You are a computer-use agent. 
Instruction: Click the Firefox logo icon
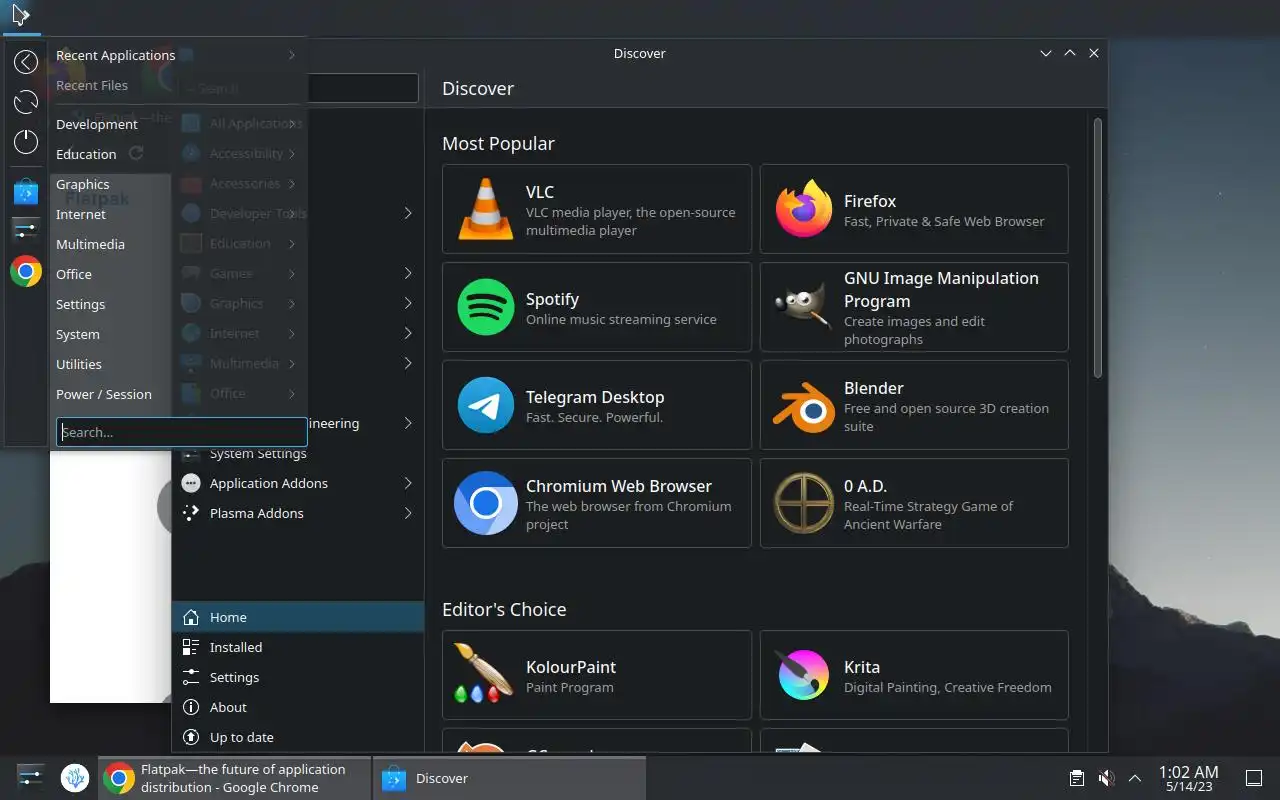804,209
